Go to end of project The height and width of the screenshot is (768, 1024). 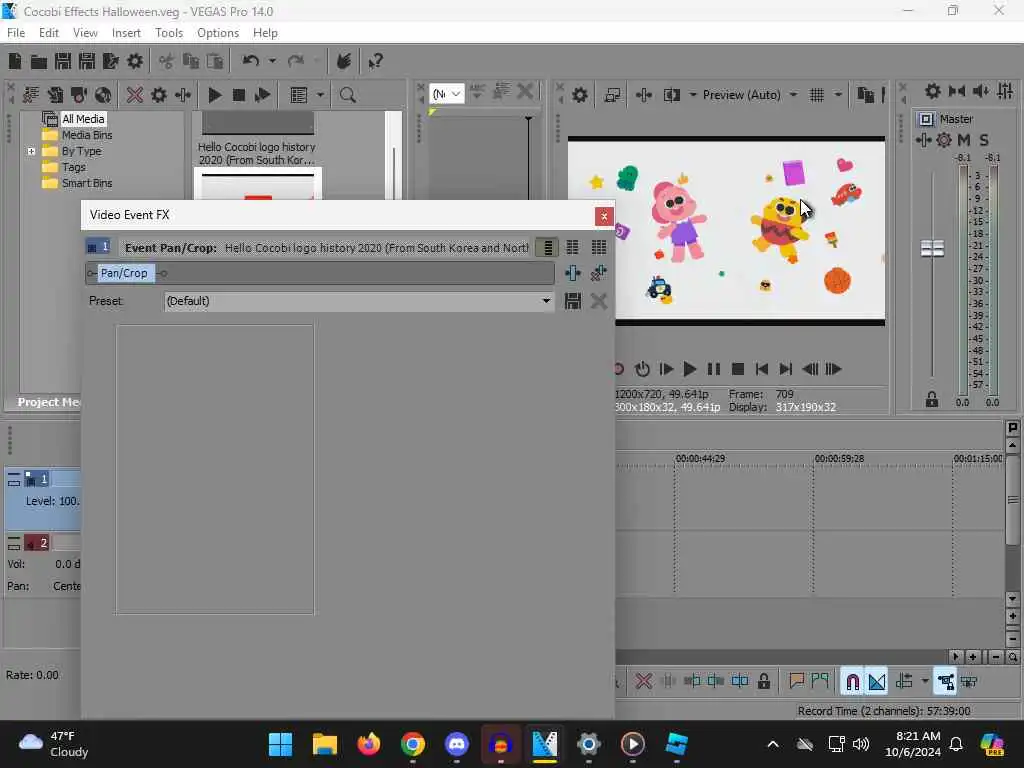786,369
